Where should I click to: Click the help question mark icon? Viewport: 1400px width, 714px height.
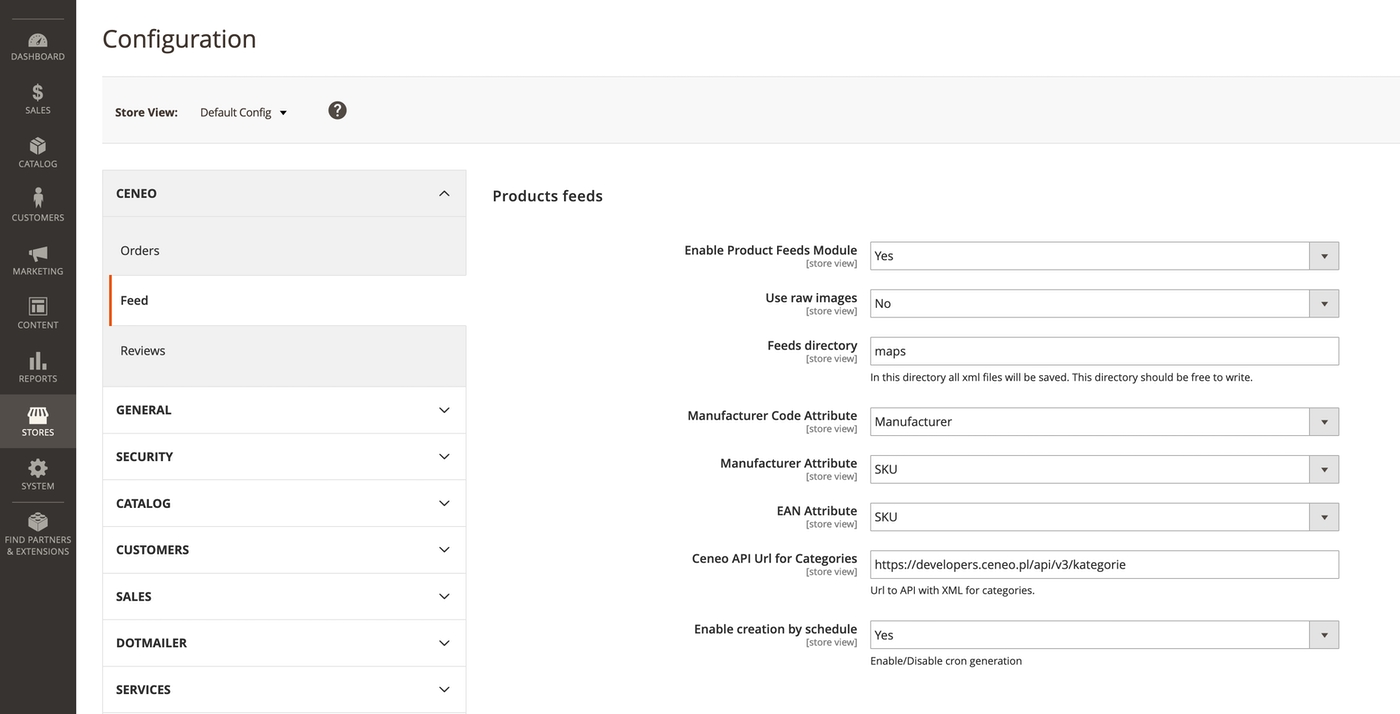pyautogui.click(x=337, y=110)
